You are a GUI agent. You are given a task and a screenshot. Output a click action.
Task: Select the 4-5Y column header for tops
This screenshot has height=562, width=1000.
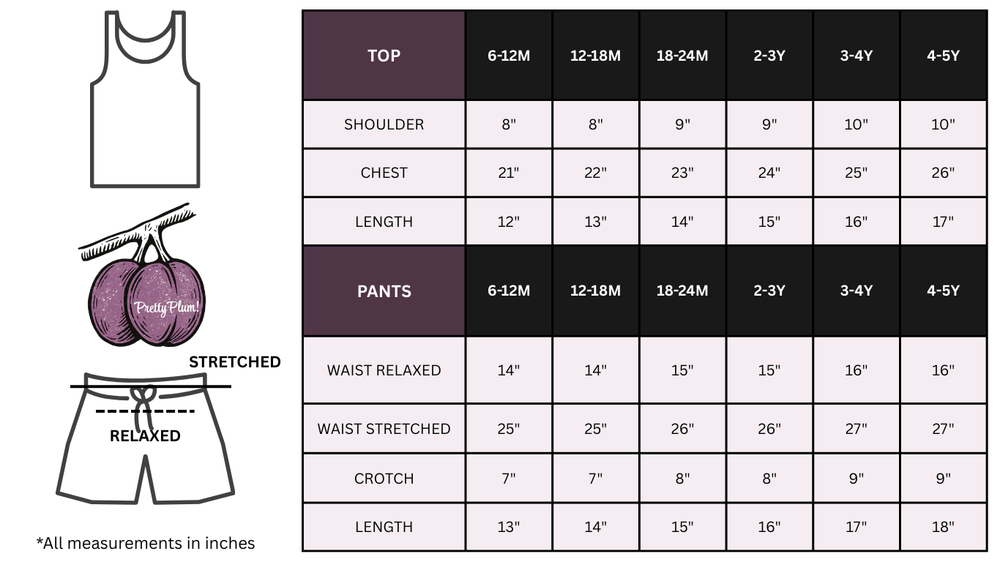943,56
